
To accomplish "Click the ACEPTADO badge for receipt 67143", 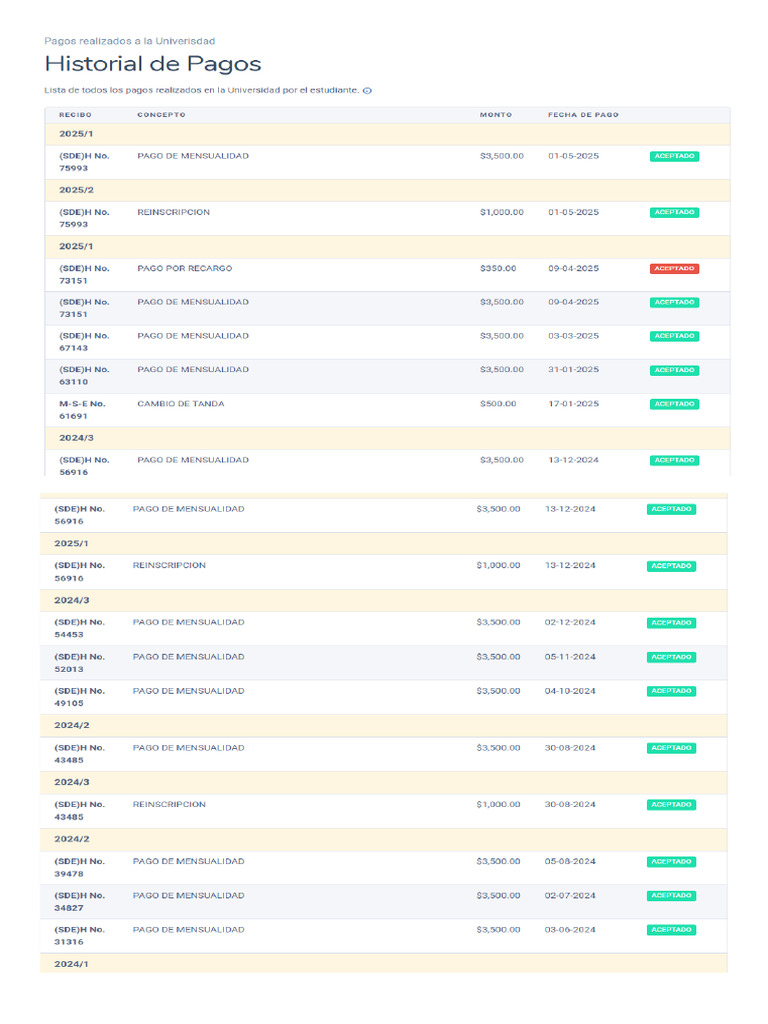I will click(674, 336).
